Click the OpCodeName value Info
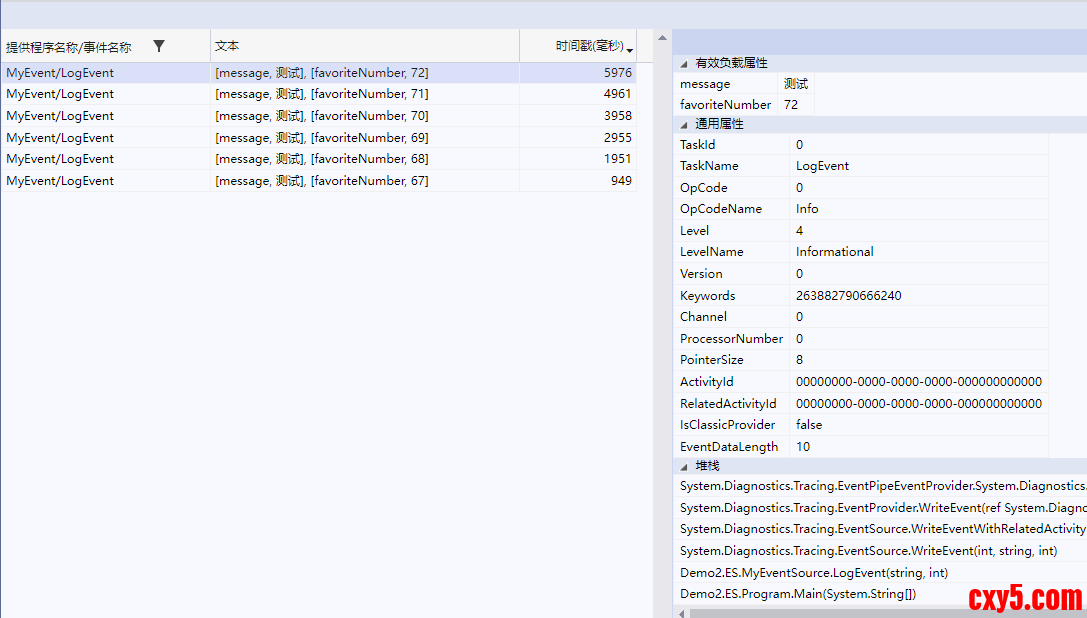Screen dimensions: 1087x618 (x=807, y=209)
